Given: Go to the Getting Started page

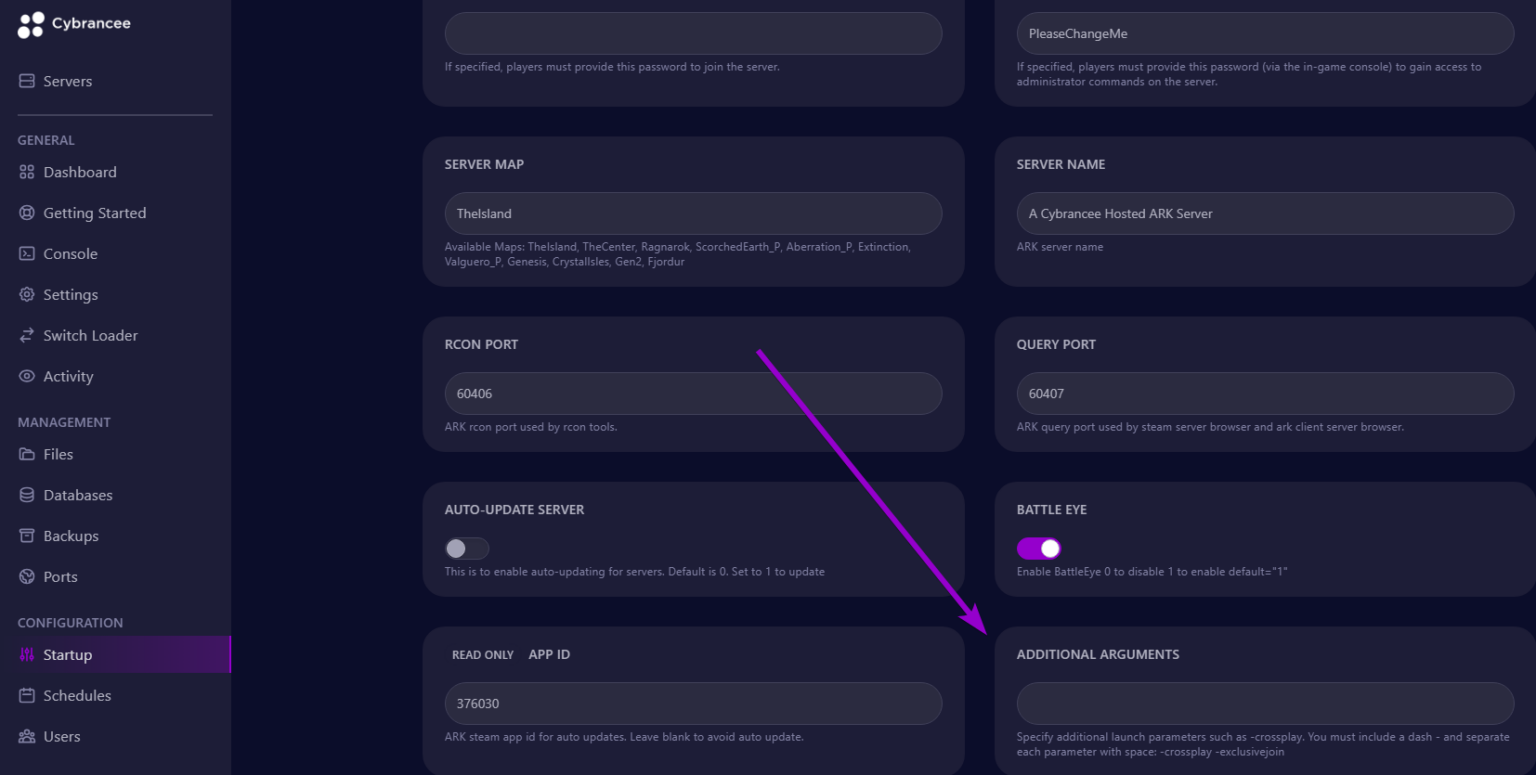Looking at the screenshot, I should point(94,213).
